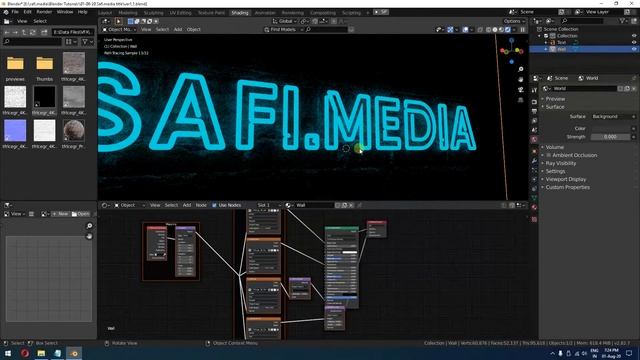Hide the Collection in the outliner

pyautogui.click(x=634, y=36)
